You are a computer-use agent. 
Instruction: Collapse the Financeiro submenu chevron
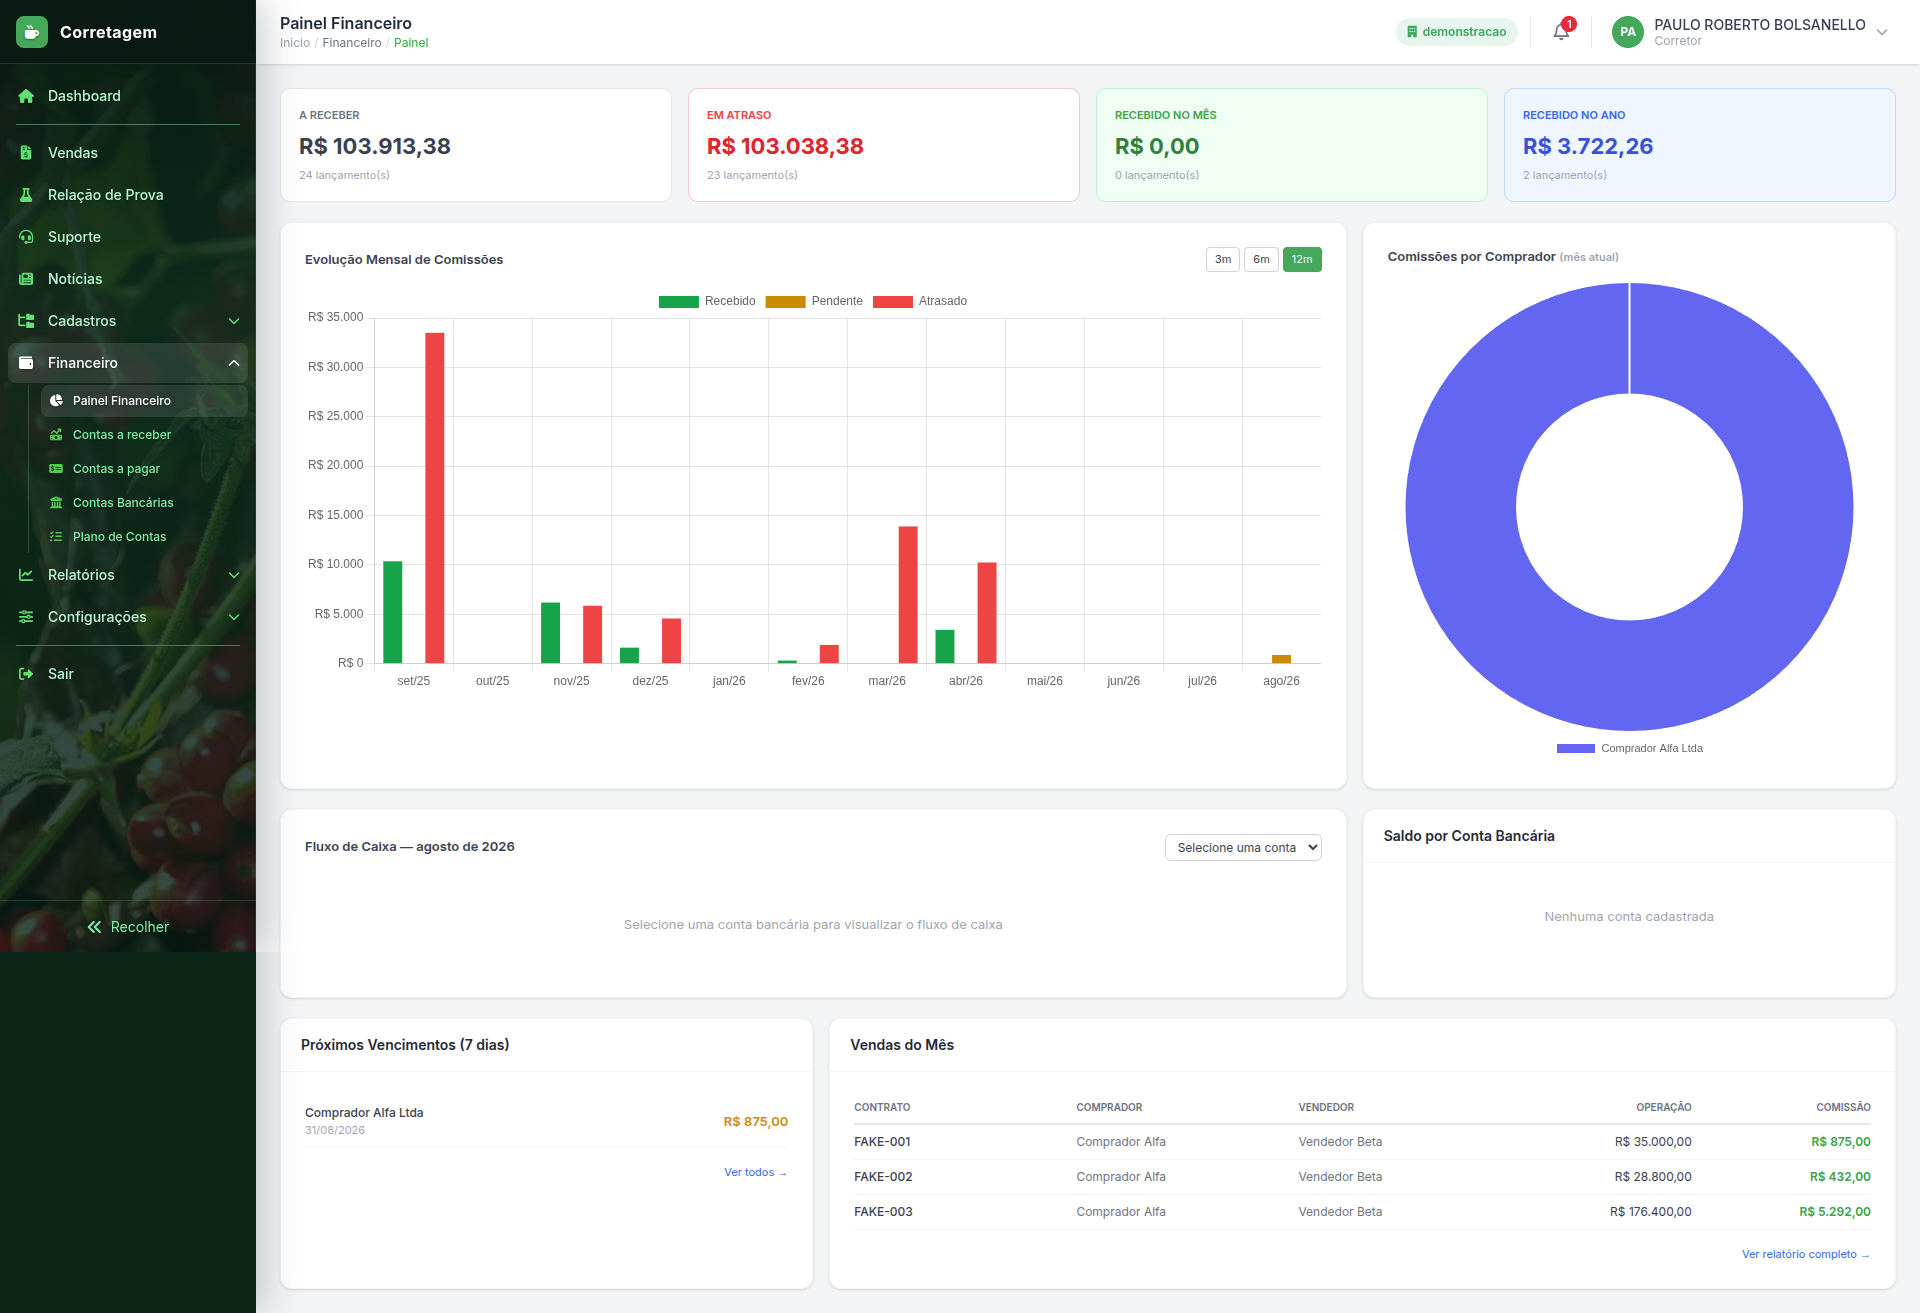[x=234, y=363]
